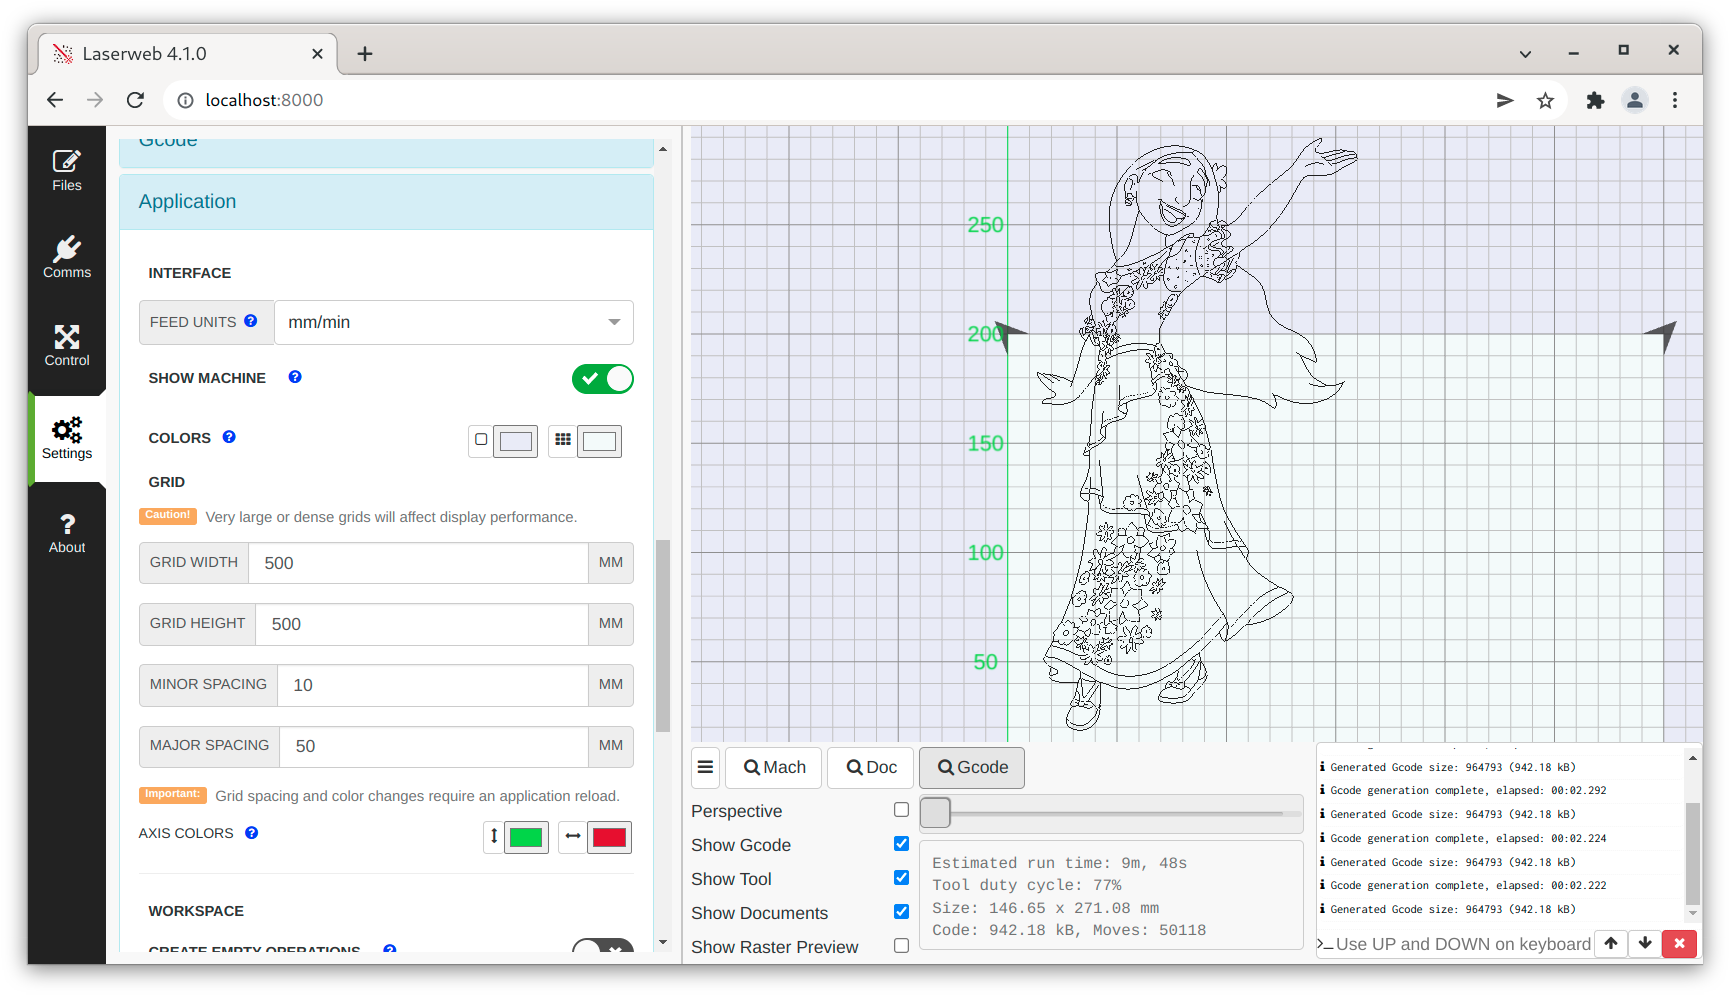
Task: Click the Show Machine help icon
Action: pos(295,377)
